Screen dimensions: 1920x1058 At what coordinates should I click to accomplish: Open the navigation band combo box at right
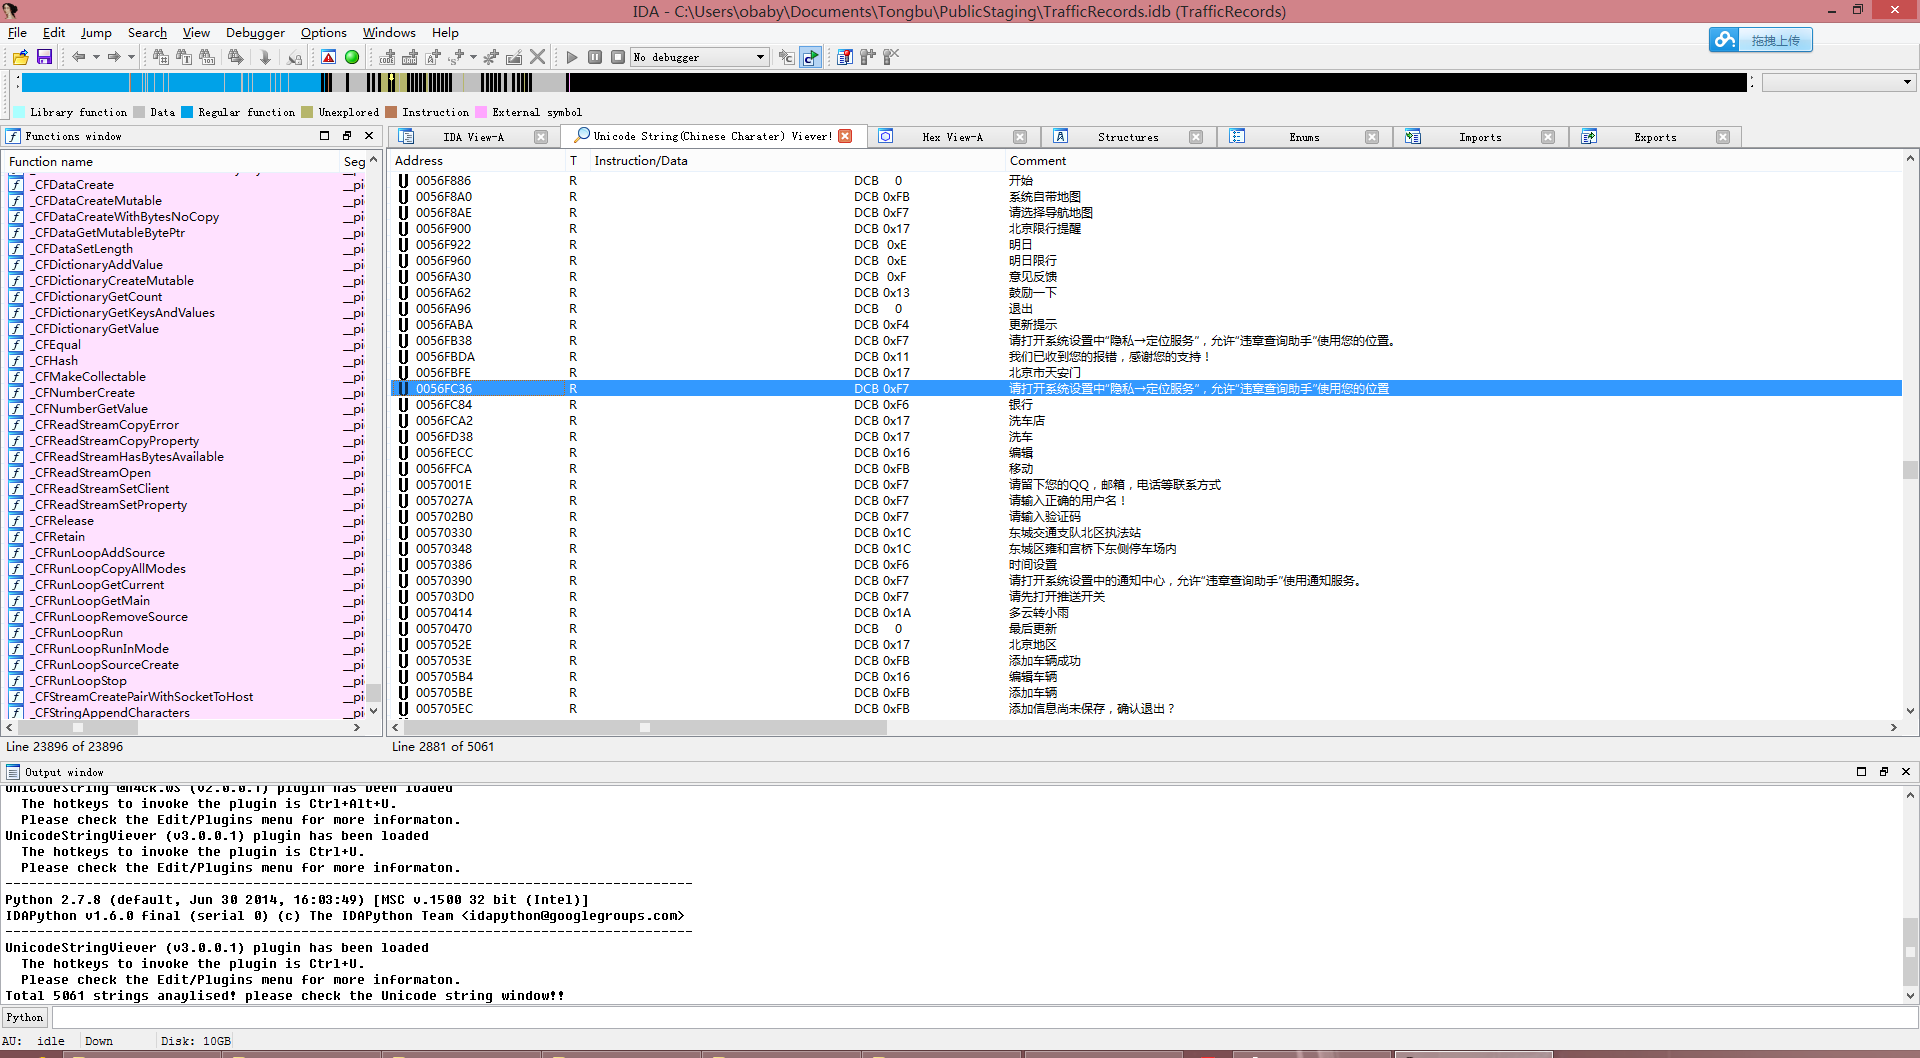click(x=1838, y=82)
